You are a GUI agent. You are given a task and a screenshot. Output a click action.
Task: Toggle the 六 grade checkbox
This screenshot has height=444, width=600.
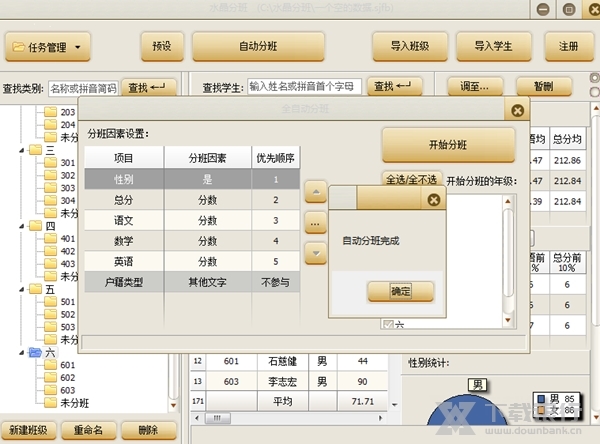click(388, 325)
